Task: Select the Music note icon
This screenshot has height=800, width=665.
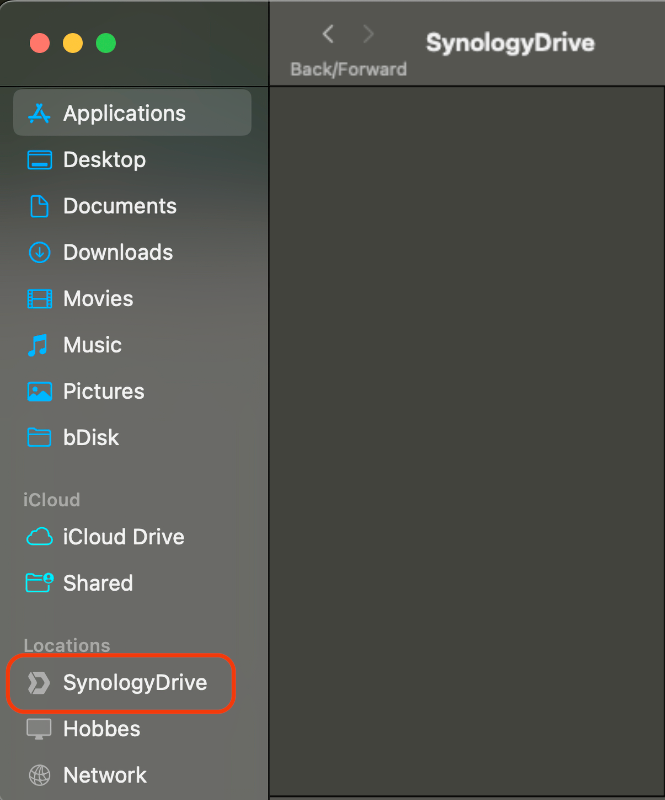Action: click(38, 345)
